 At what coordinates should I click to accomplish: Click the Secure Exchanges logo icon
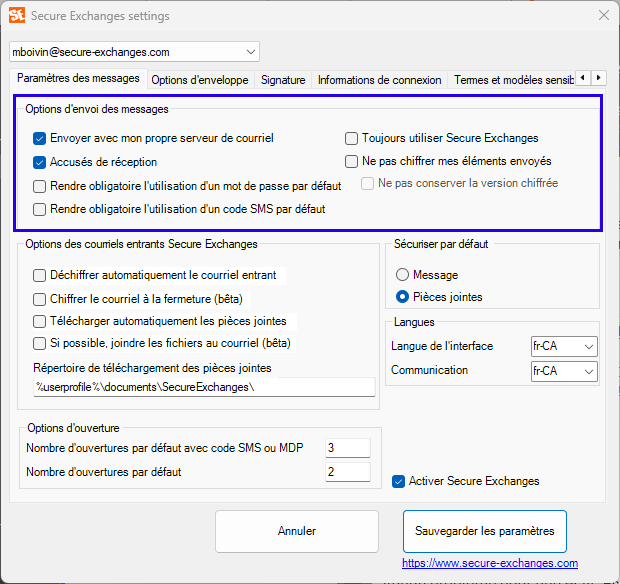(x=17, y=15)
